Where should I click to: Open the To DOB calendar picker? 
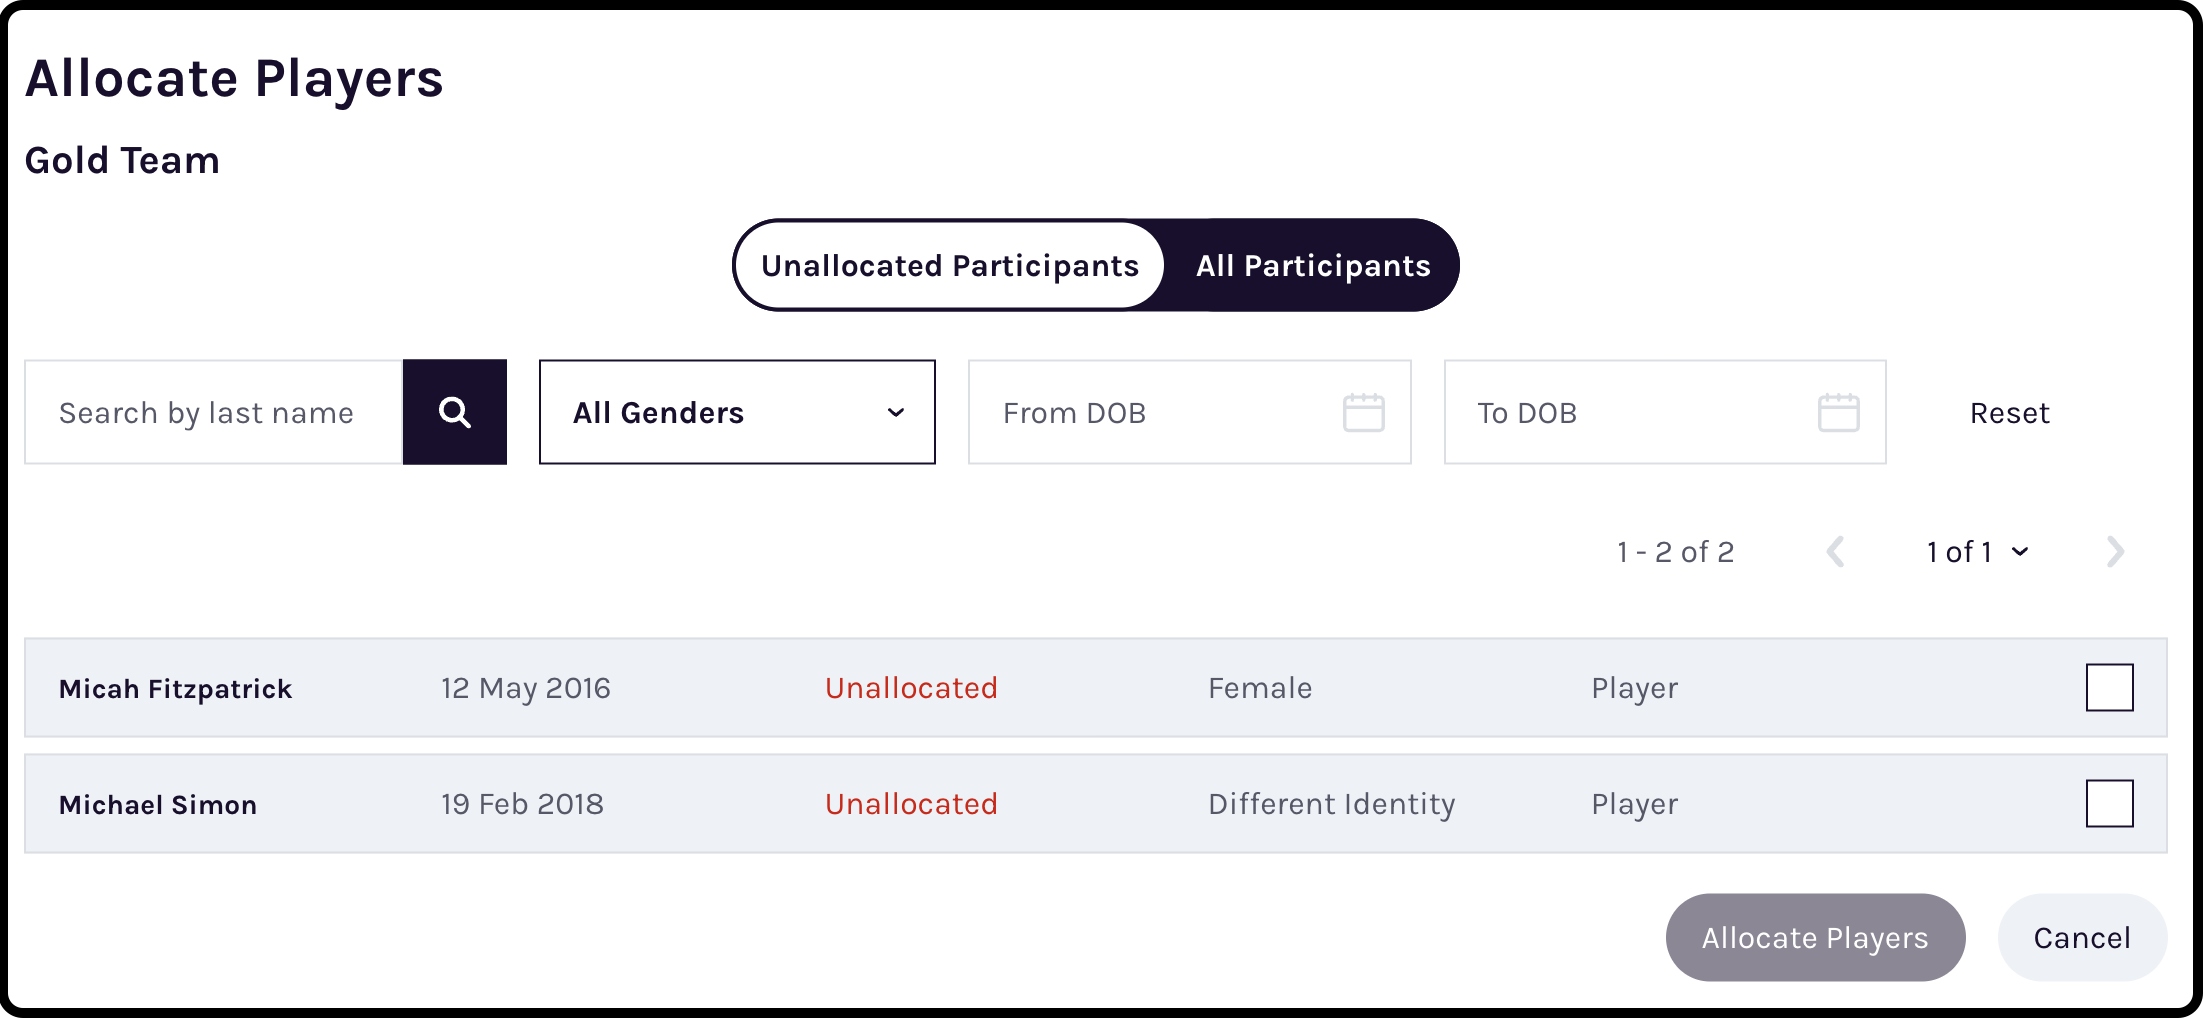click(1838, 412)
